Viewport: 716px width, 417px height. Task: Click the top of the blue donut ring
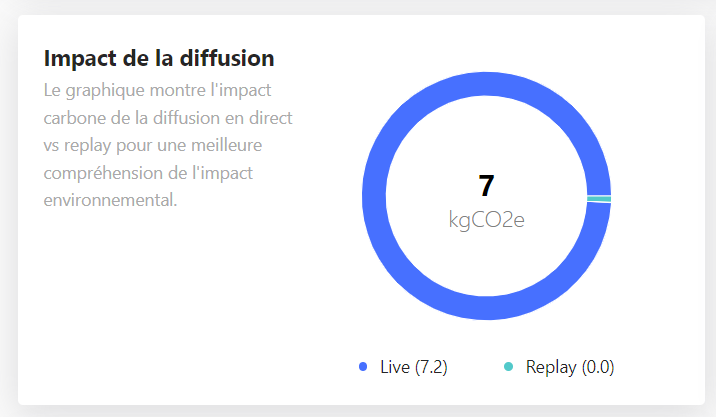(x=487, y=86)
